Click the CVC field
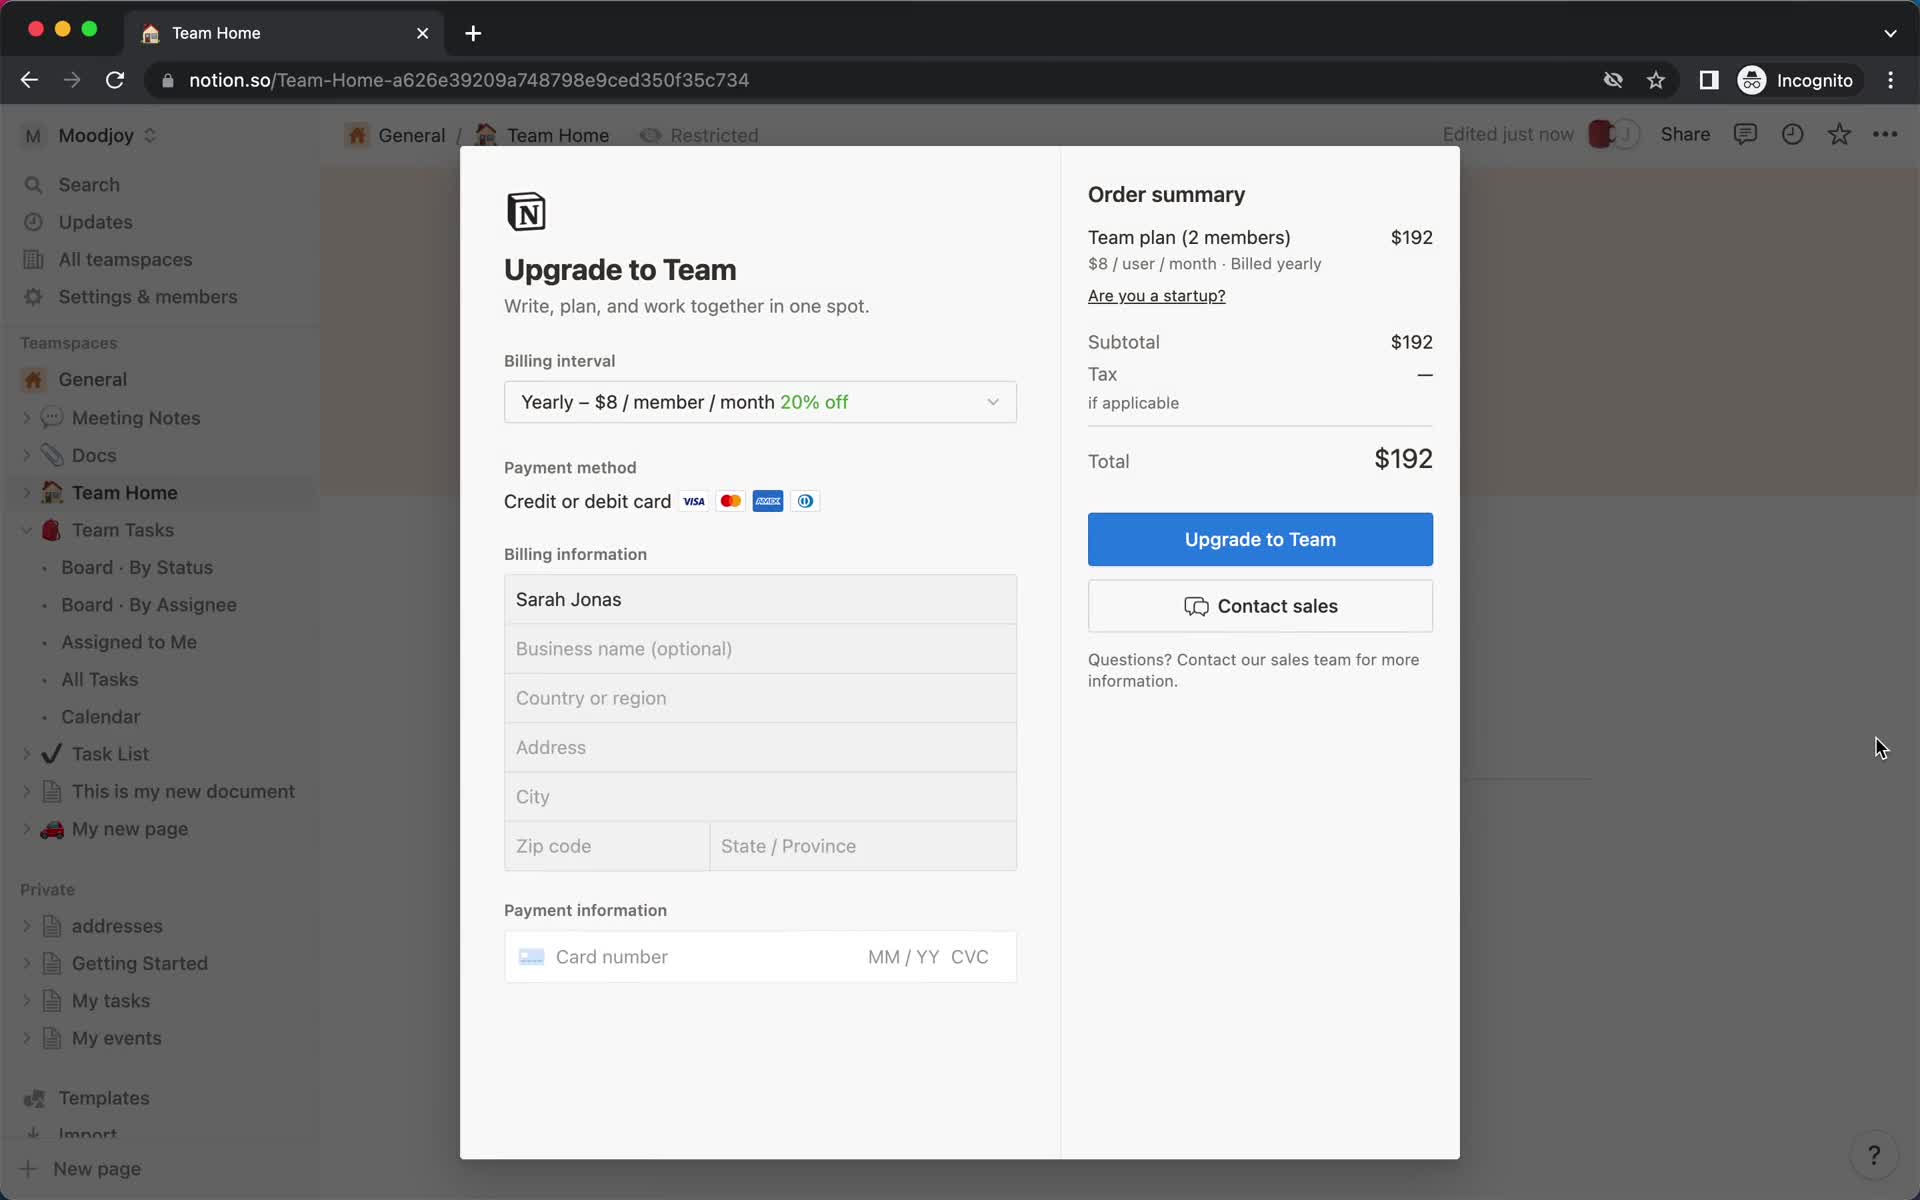 point(970,957)
